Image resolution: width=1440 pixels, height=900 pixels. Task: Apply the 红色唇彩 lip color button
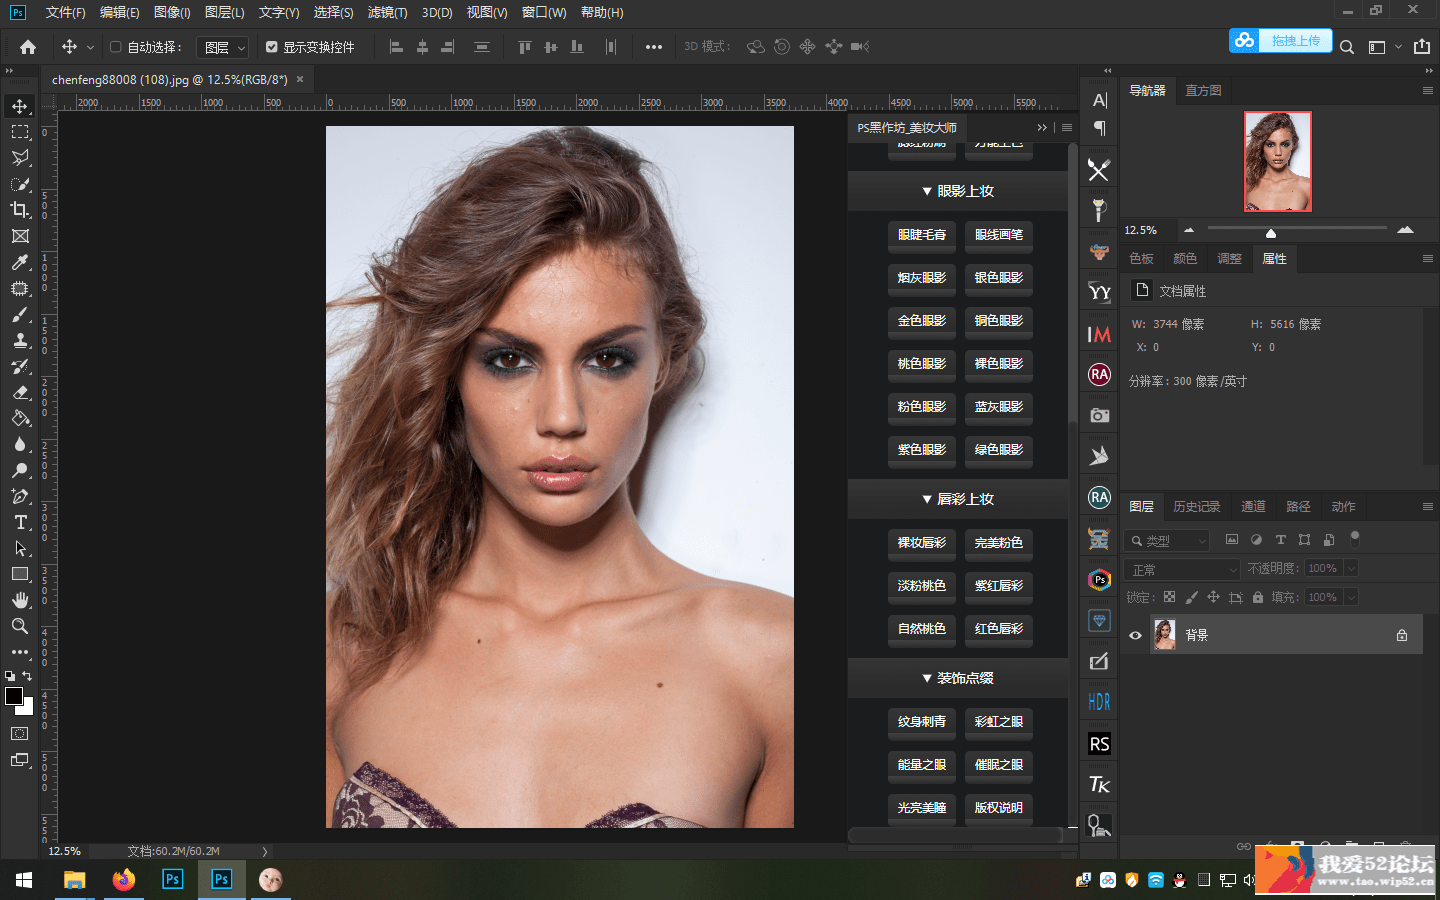coord(999,629)
